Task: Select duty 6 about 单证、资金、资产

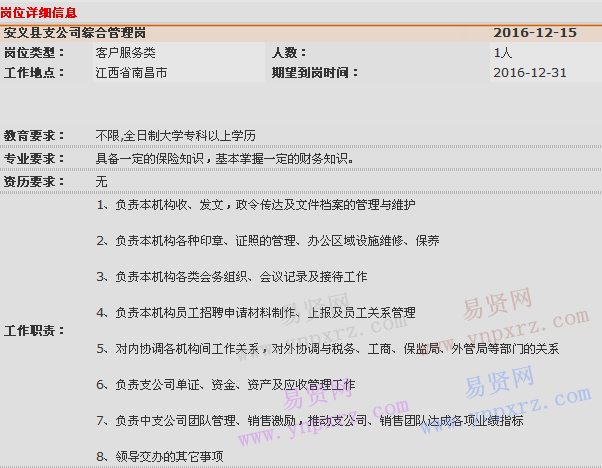Action: (x=226, y=385)
